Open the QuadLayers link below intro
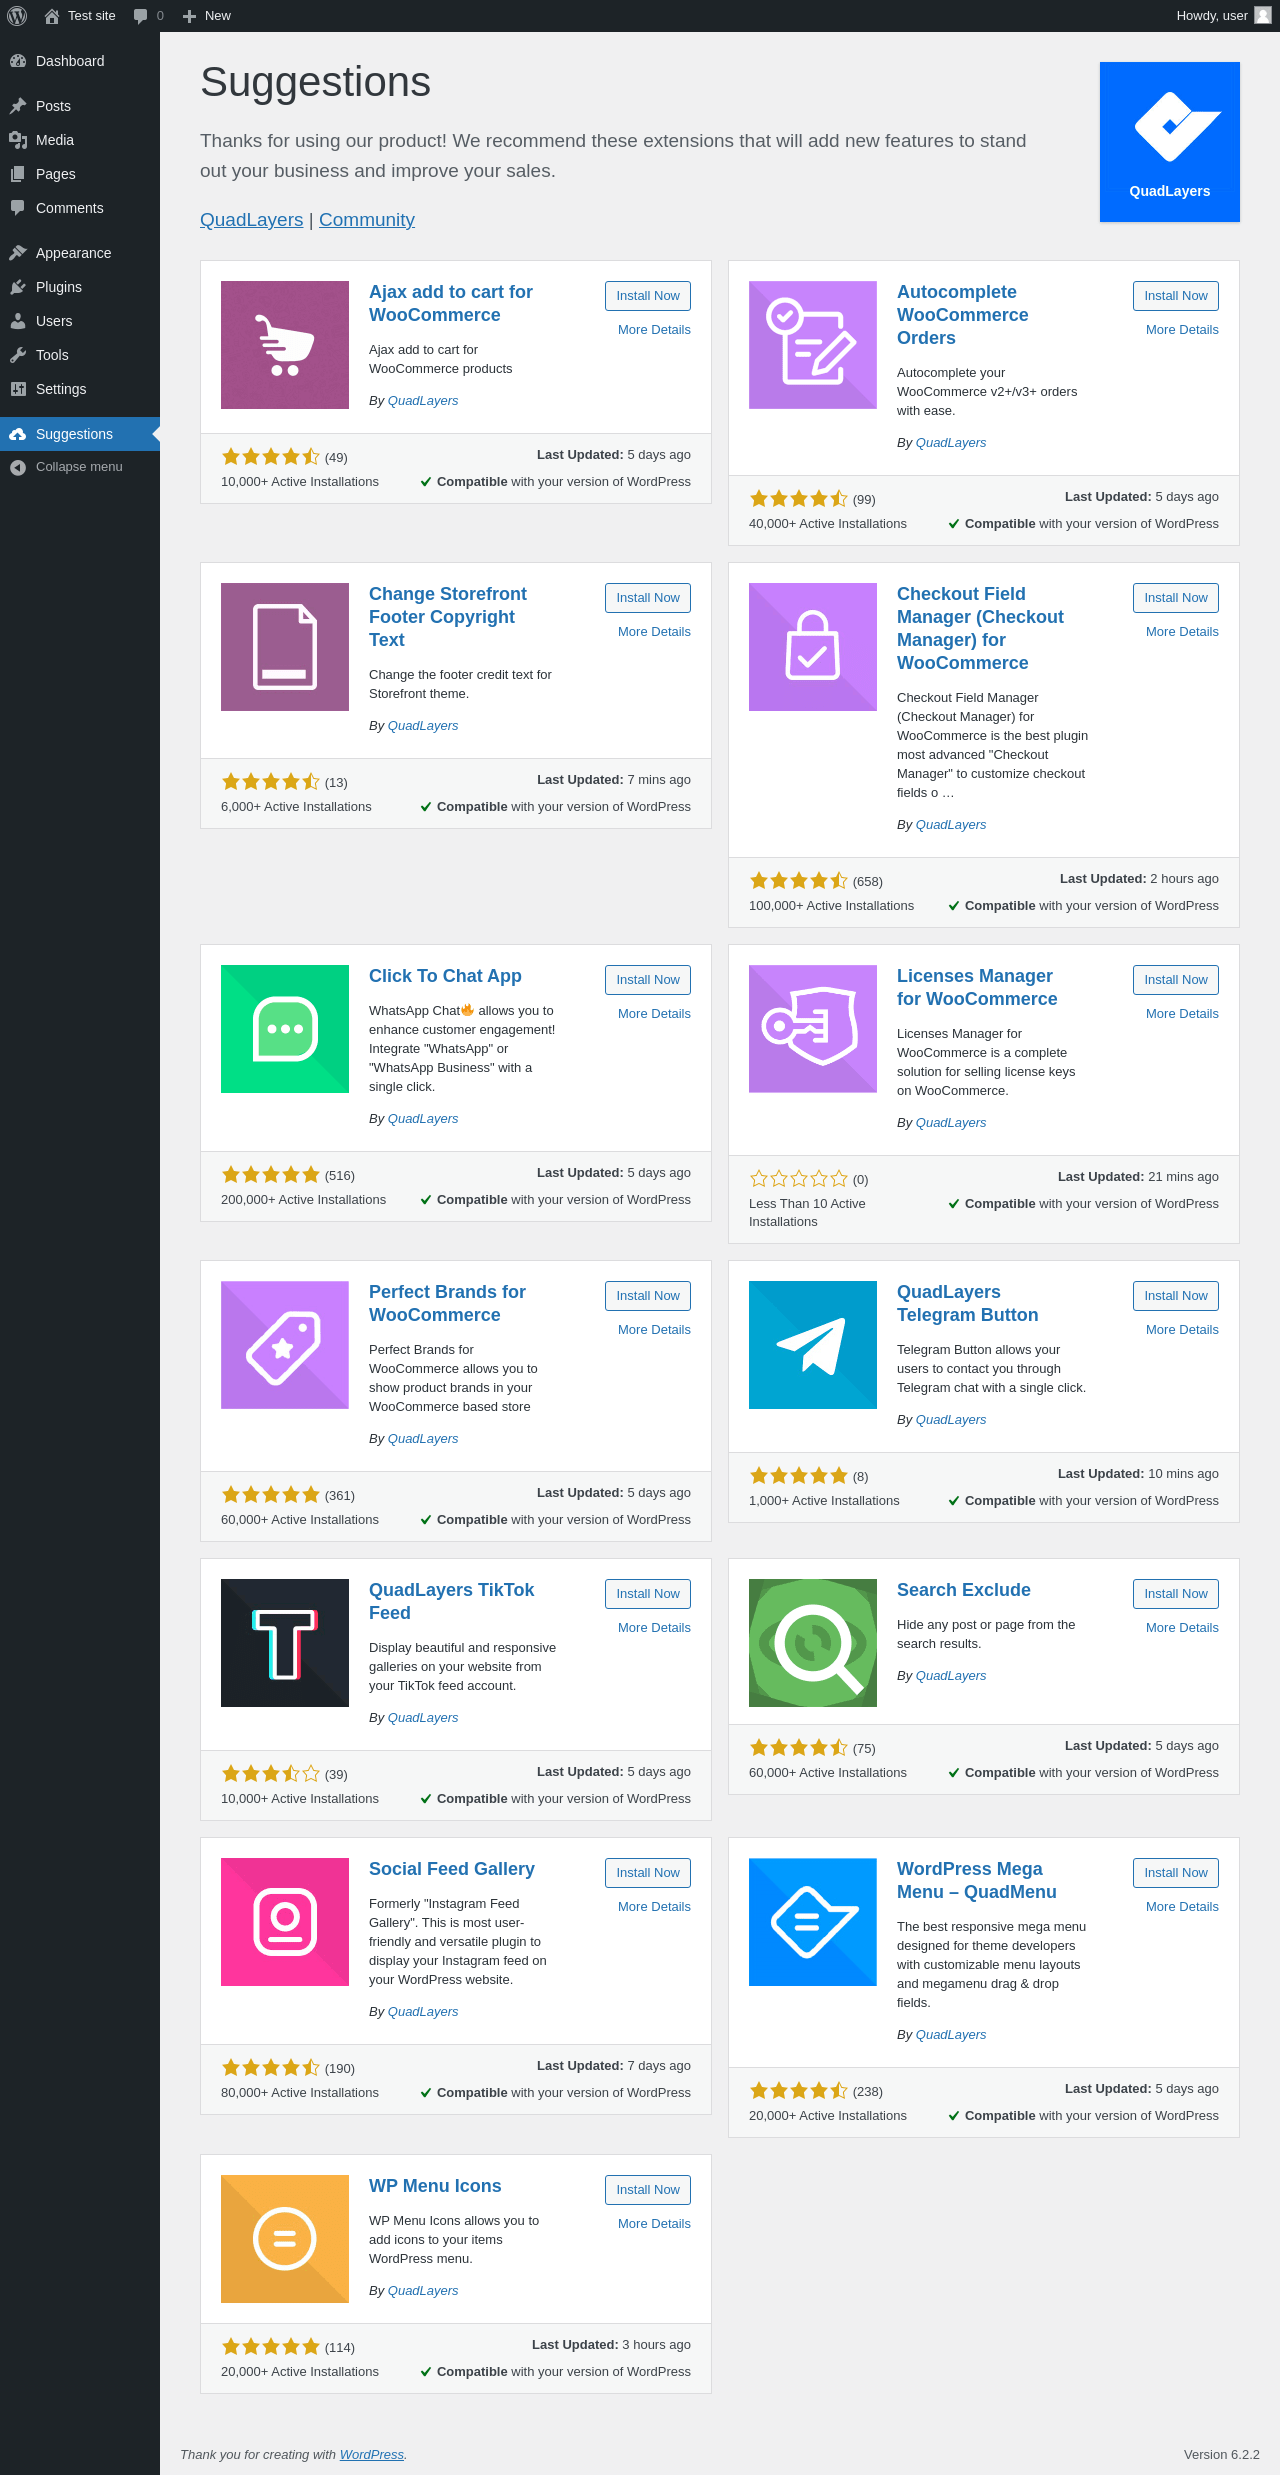Viewport: 1280px width, 2475px height. (x=251, y=220)
